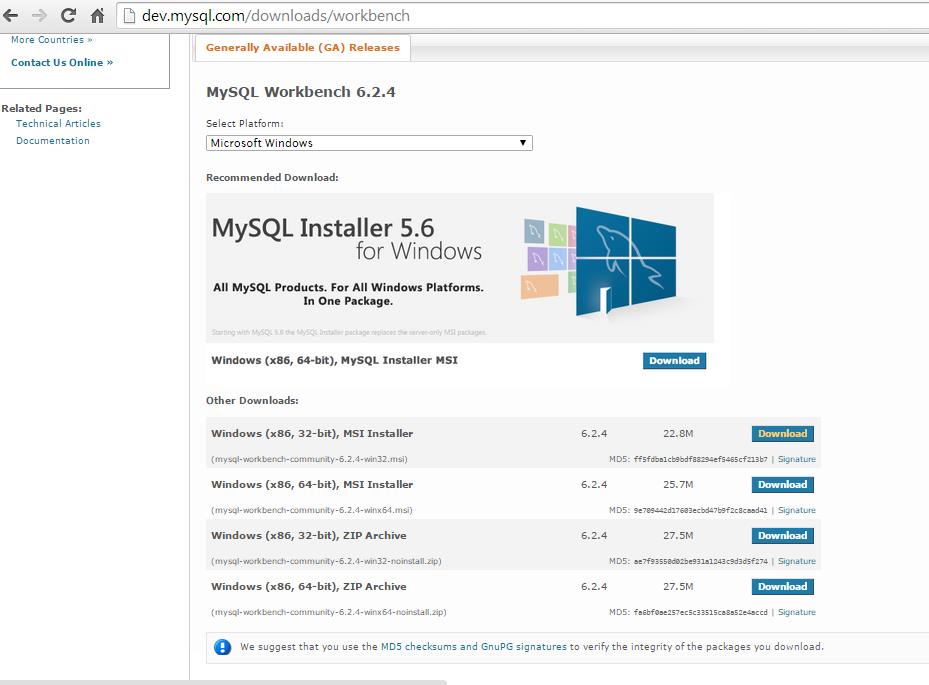The width and height of the screenshot is (929, 685).
Task: Click the page icon in address bar
Action: [129, 15]
